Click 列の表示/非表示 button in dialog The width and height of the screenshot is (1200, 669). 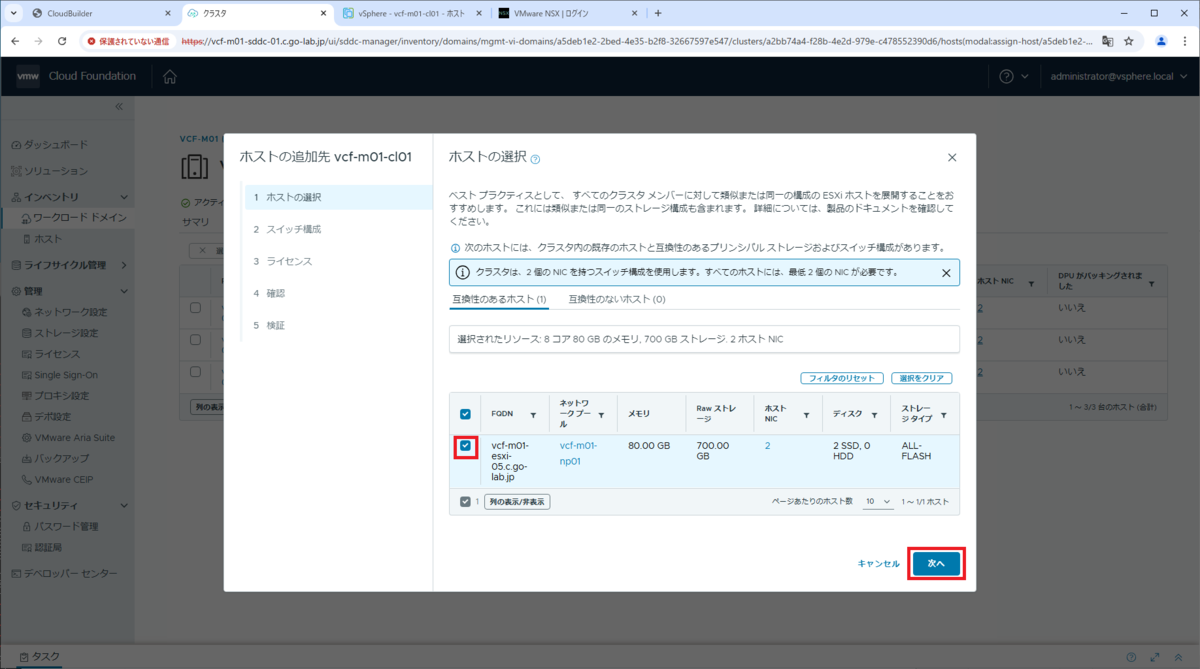click(x=517, y=502)
